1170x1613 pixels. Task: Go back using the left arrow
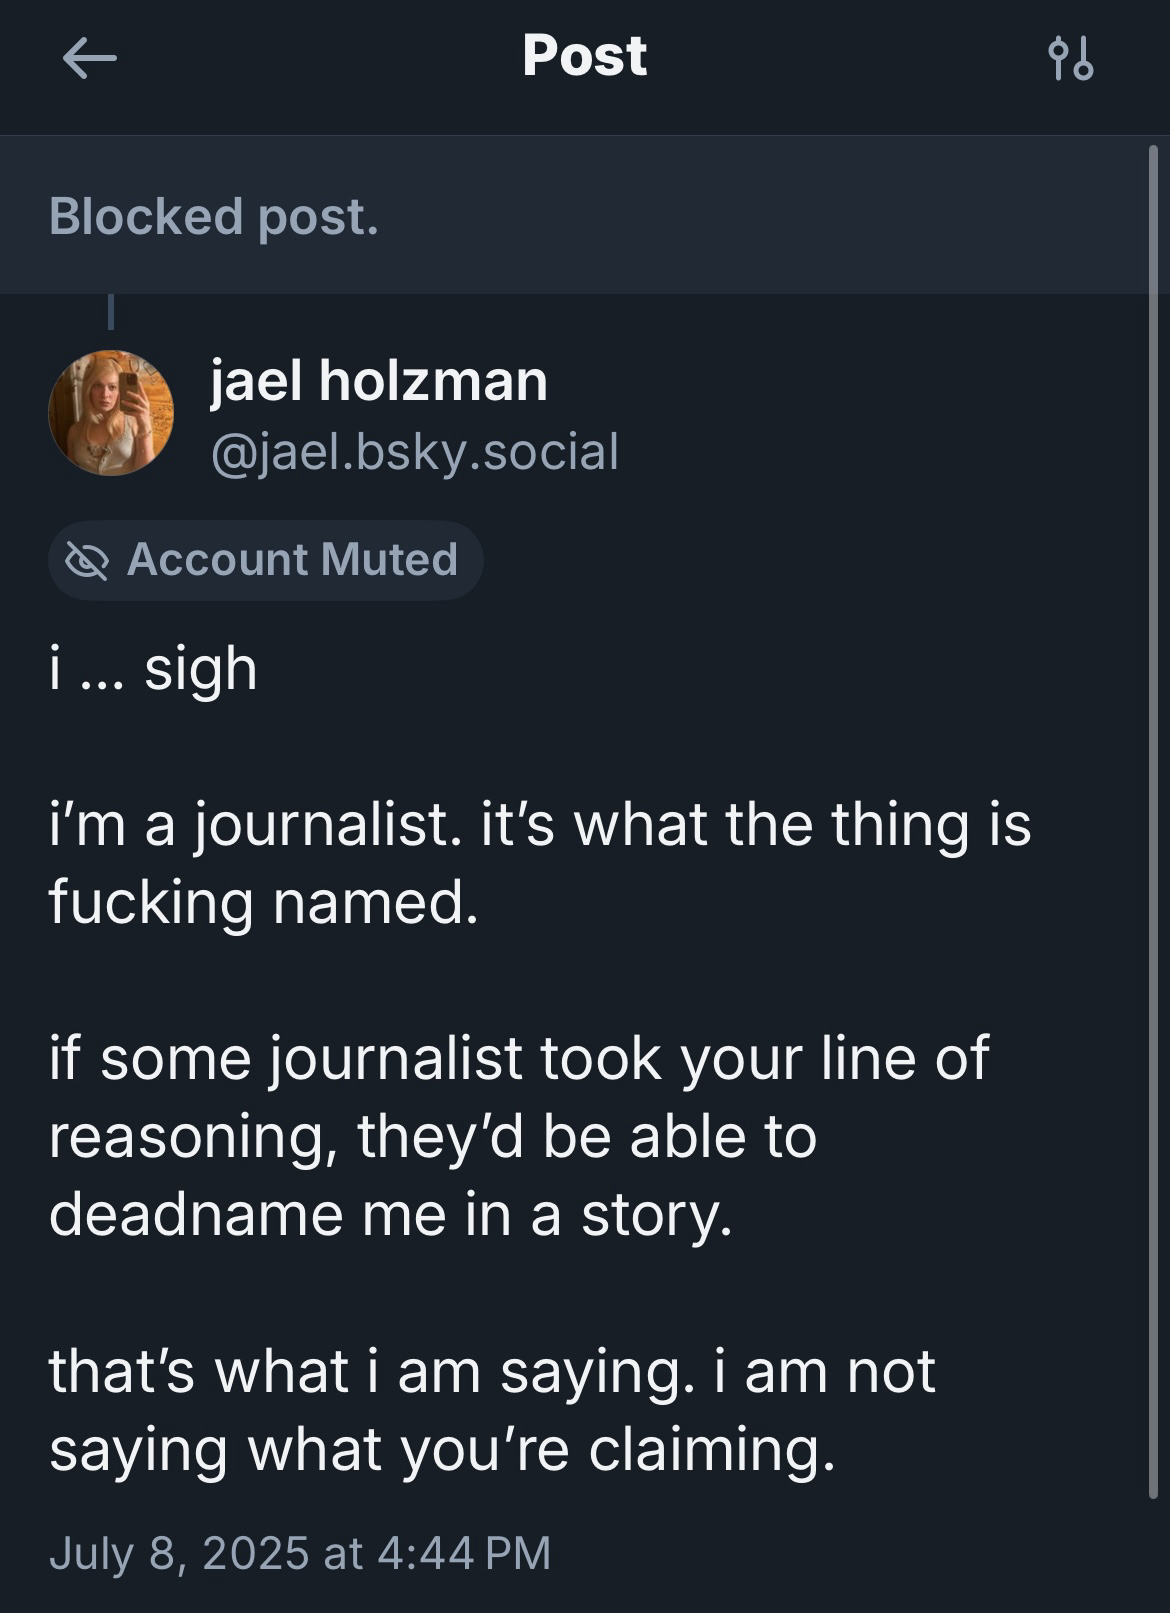point(89,58)
